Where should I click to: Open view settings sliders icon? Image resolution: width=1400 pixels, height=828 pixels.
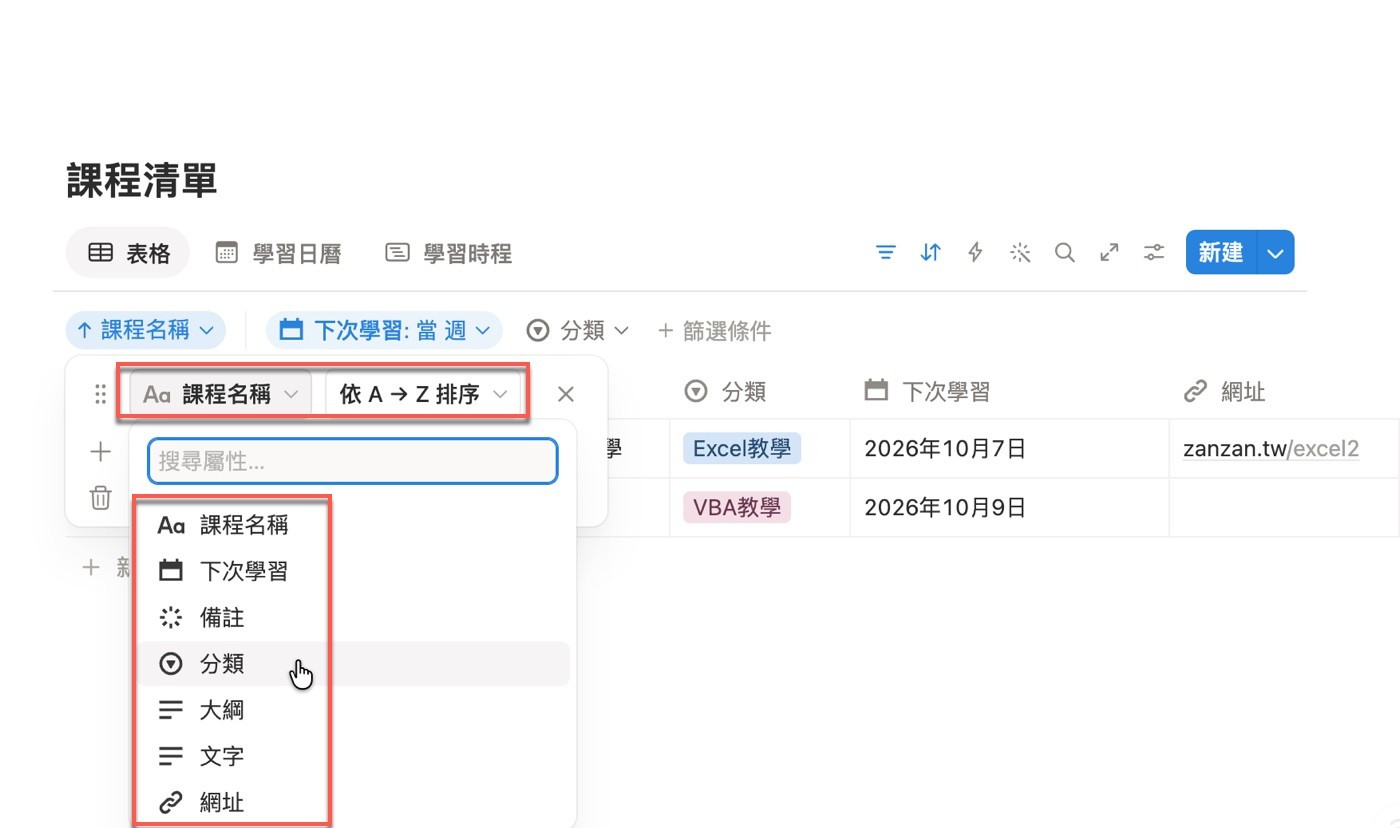1154,253
